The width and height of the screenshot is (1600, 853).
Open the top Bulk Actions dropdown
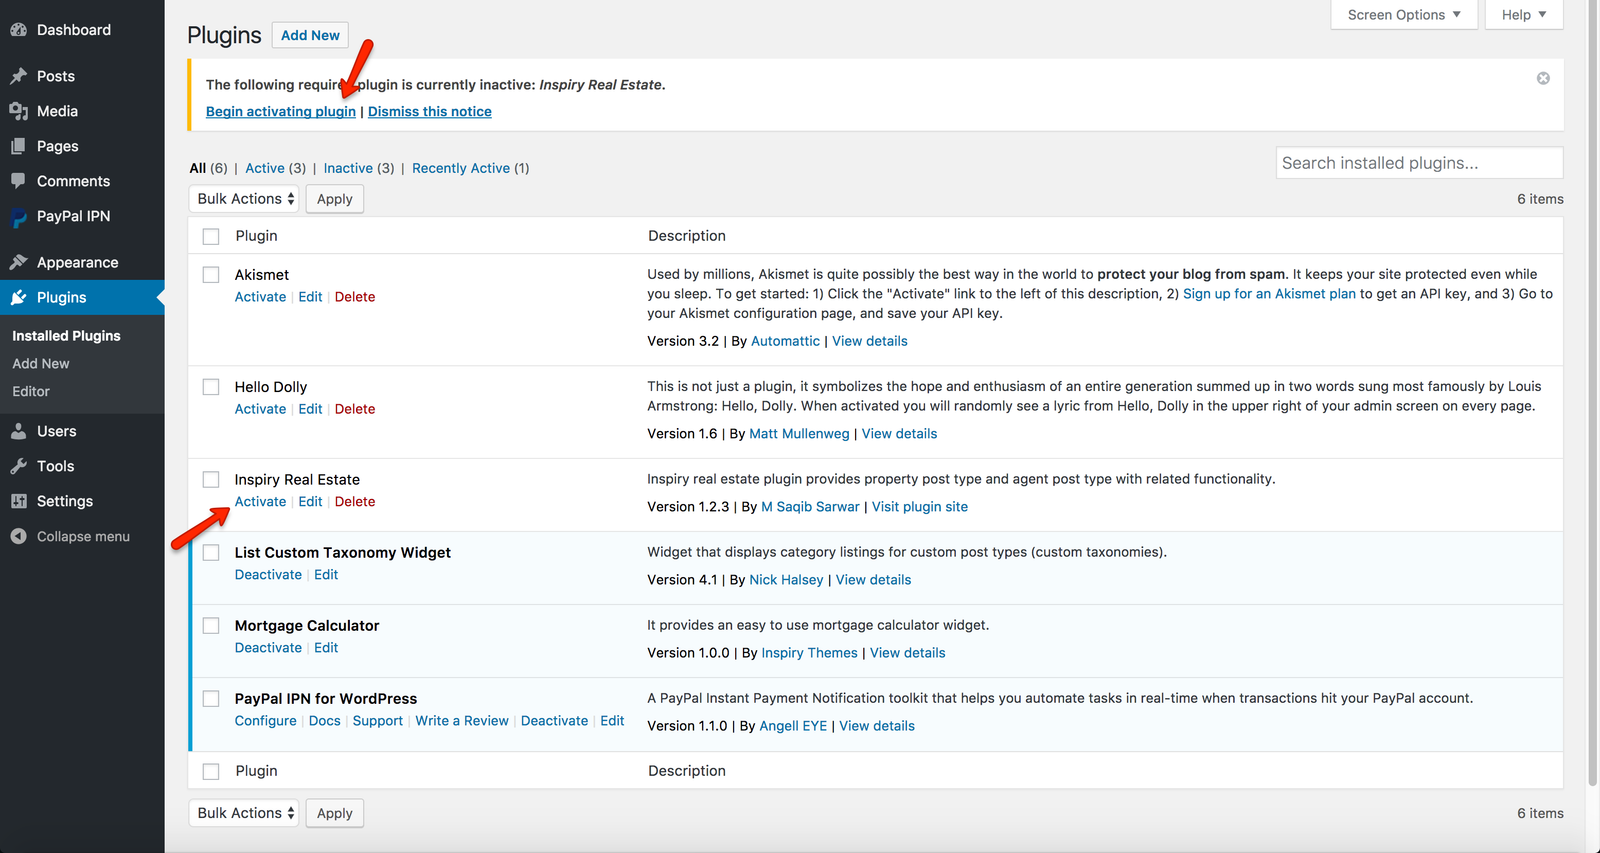(244, 199)
